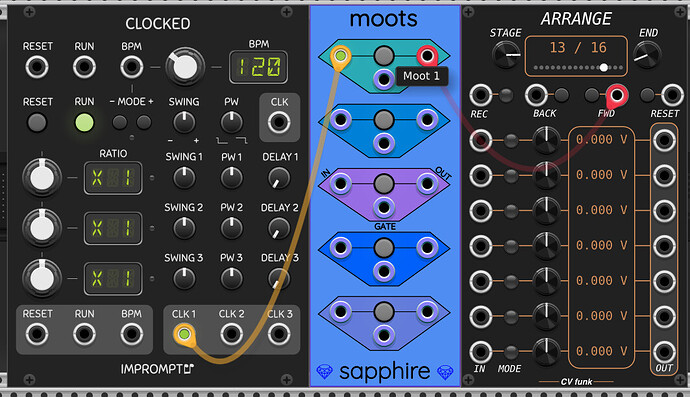Click the first ratio display X 1
The height and width of the screenshot is (397, 690).
point(113,178)
